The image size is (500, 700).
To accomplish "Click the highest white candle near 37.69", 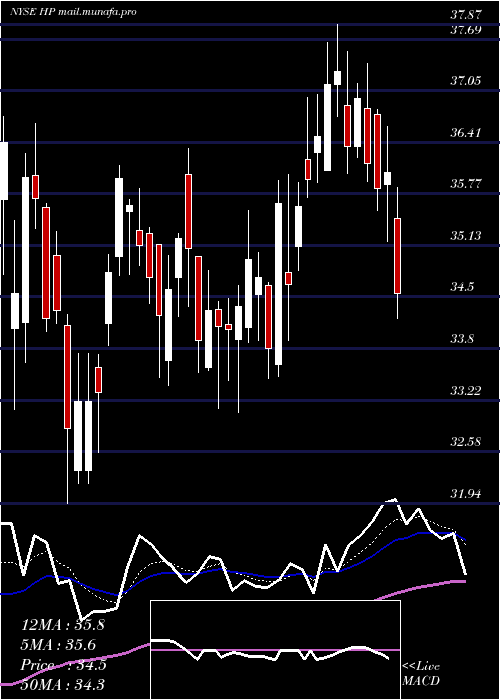I will click(338, 78).
